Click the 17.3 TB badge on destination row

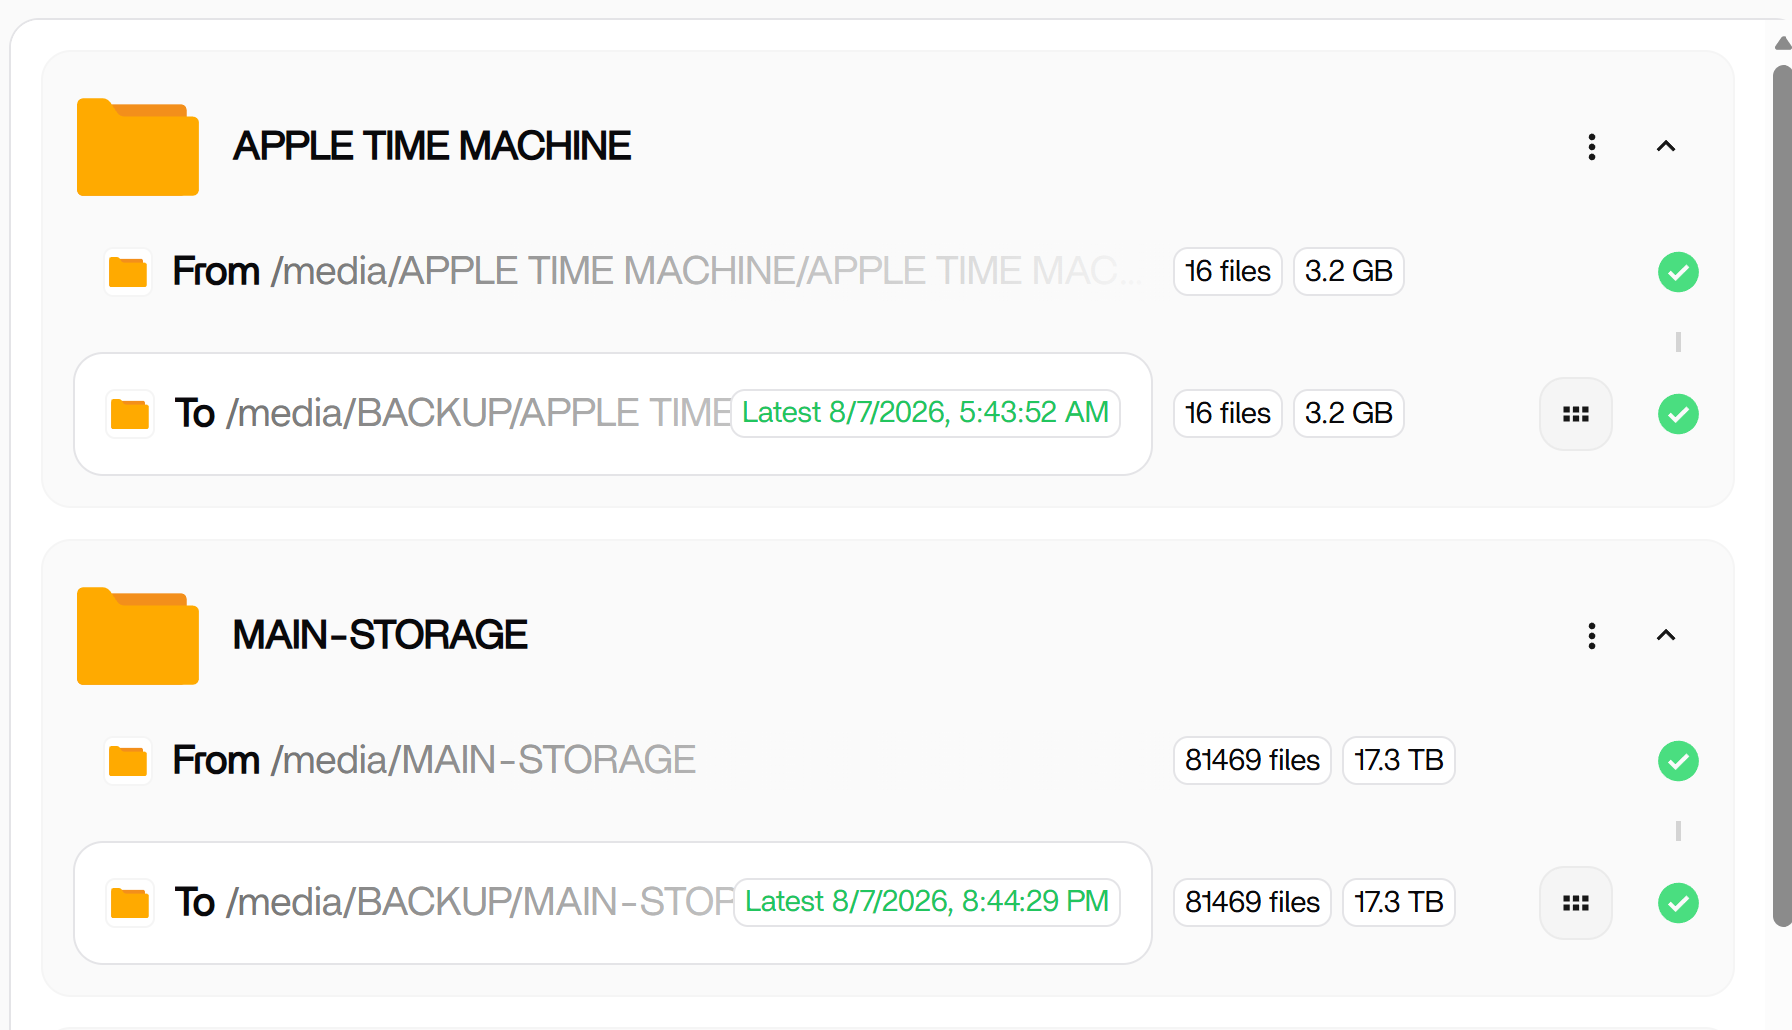click(1398, 903)
